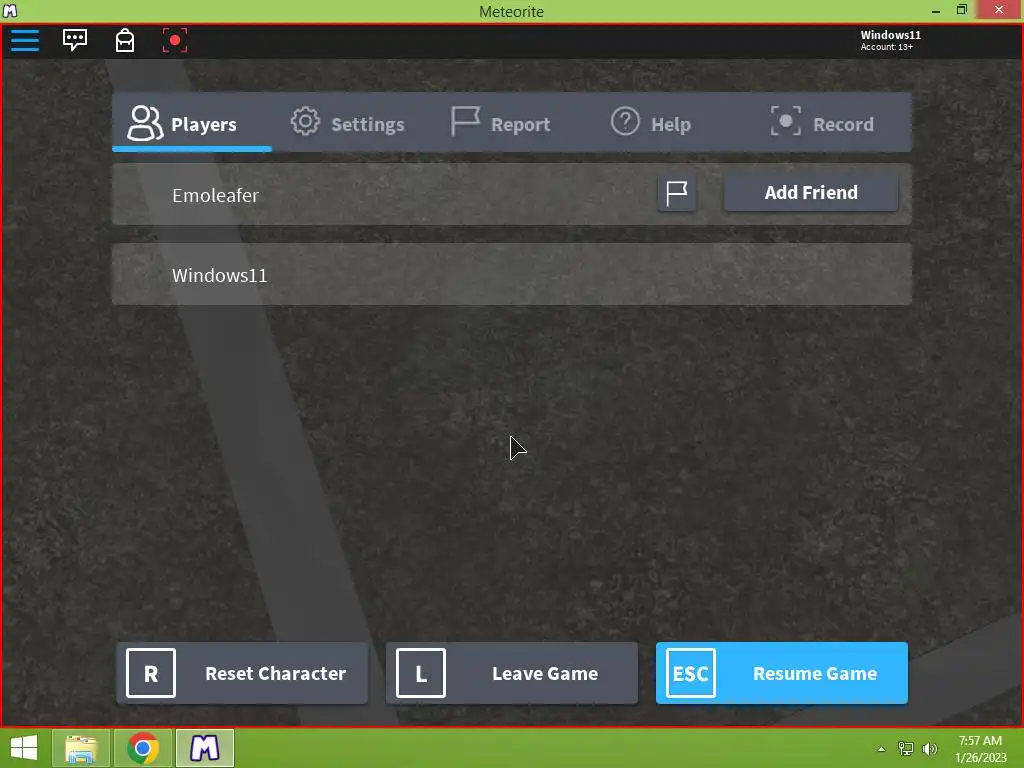The image size is (1024, 768).
Task: Switch to the Settings tab
Action: point(347,123)
